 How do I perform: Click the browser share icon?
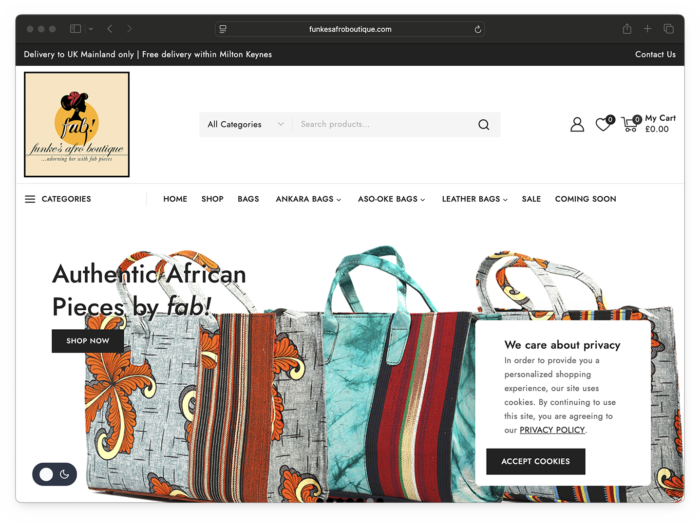tap(627, 29)
